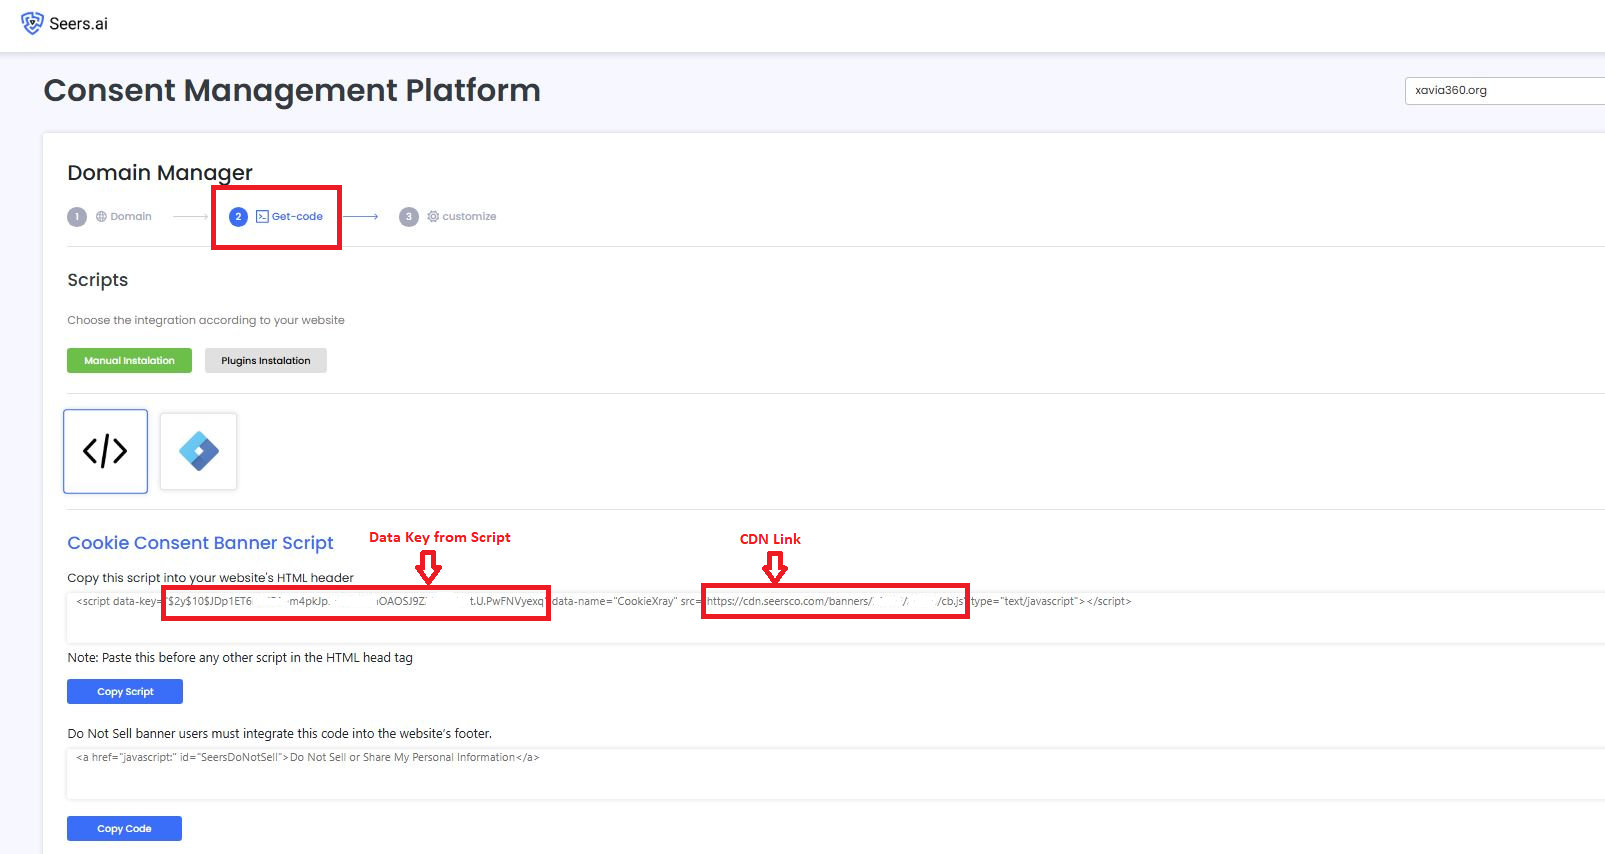
Task: Switch to Plugins Instalation tab
Action: 265,361
